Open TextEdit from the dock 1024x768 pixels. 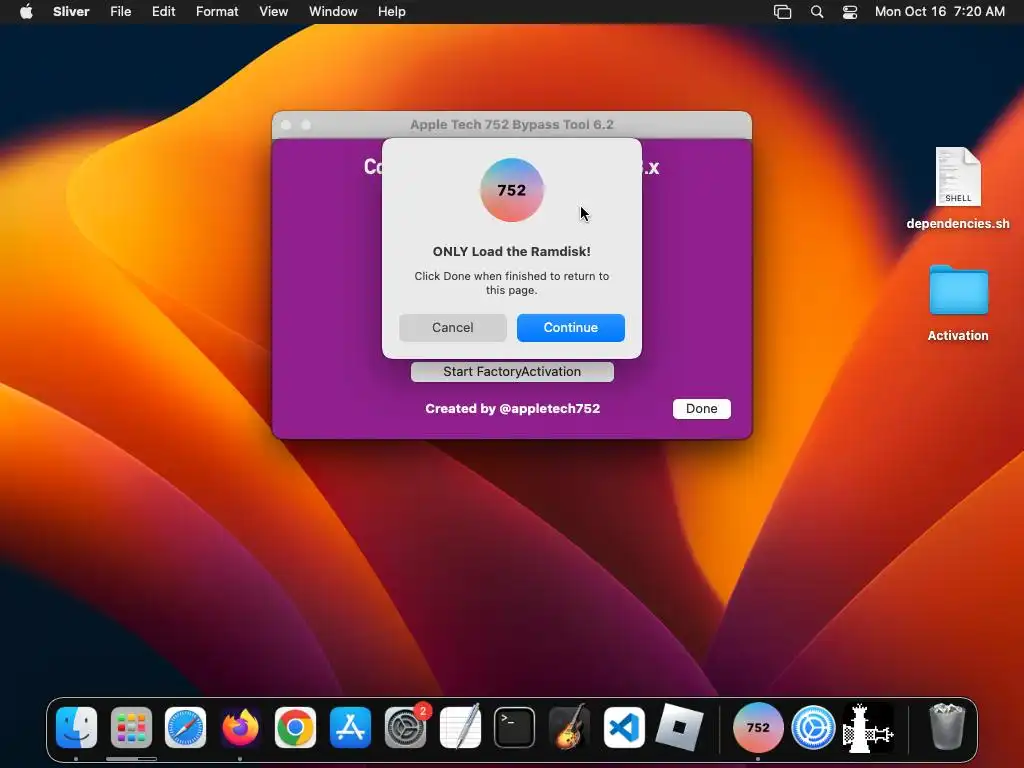click(460, 728)
